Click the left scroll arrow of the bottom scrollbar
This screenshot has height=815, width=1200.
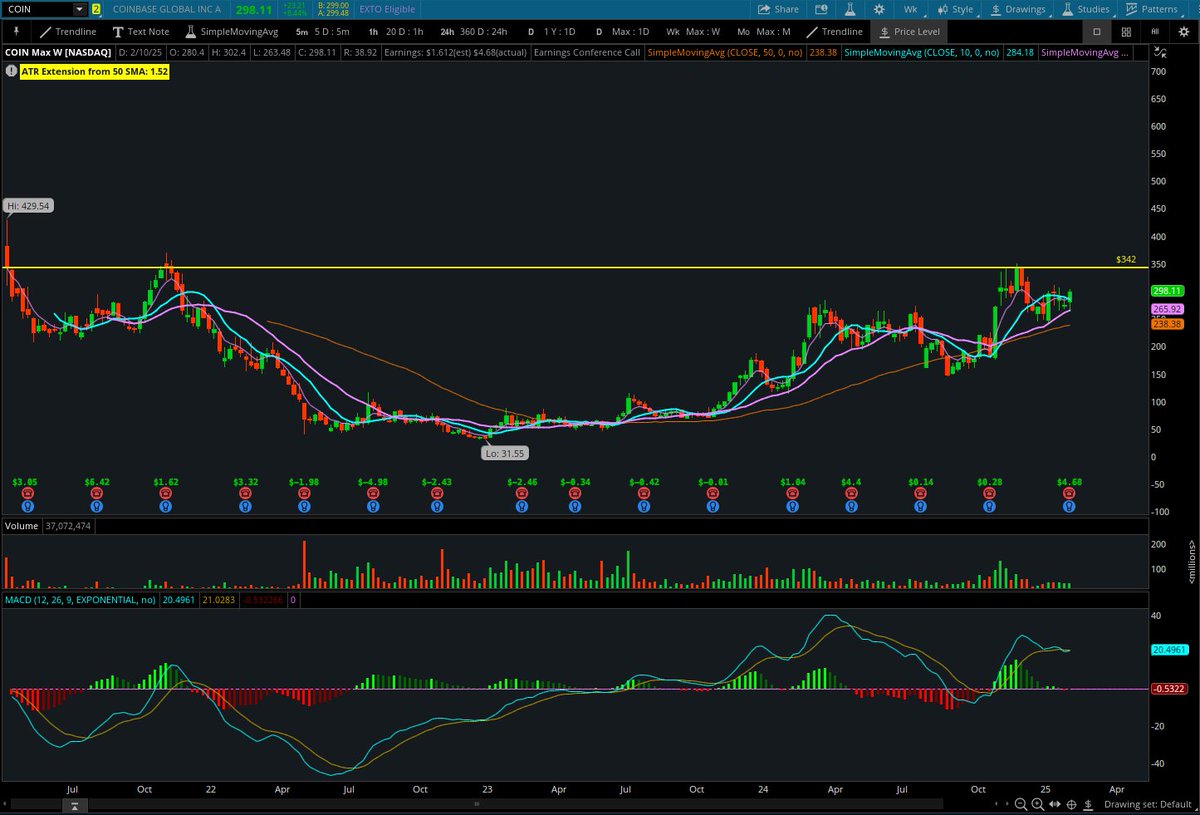tap(5, 804)
